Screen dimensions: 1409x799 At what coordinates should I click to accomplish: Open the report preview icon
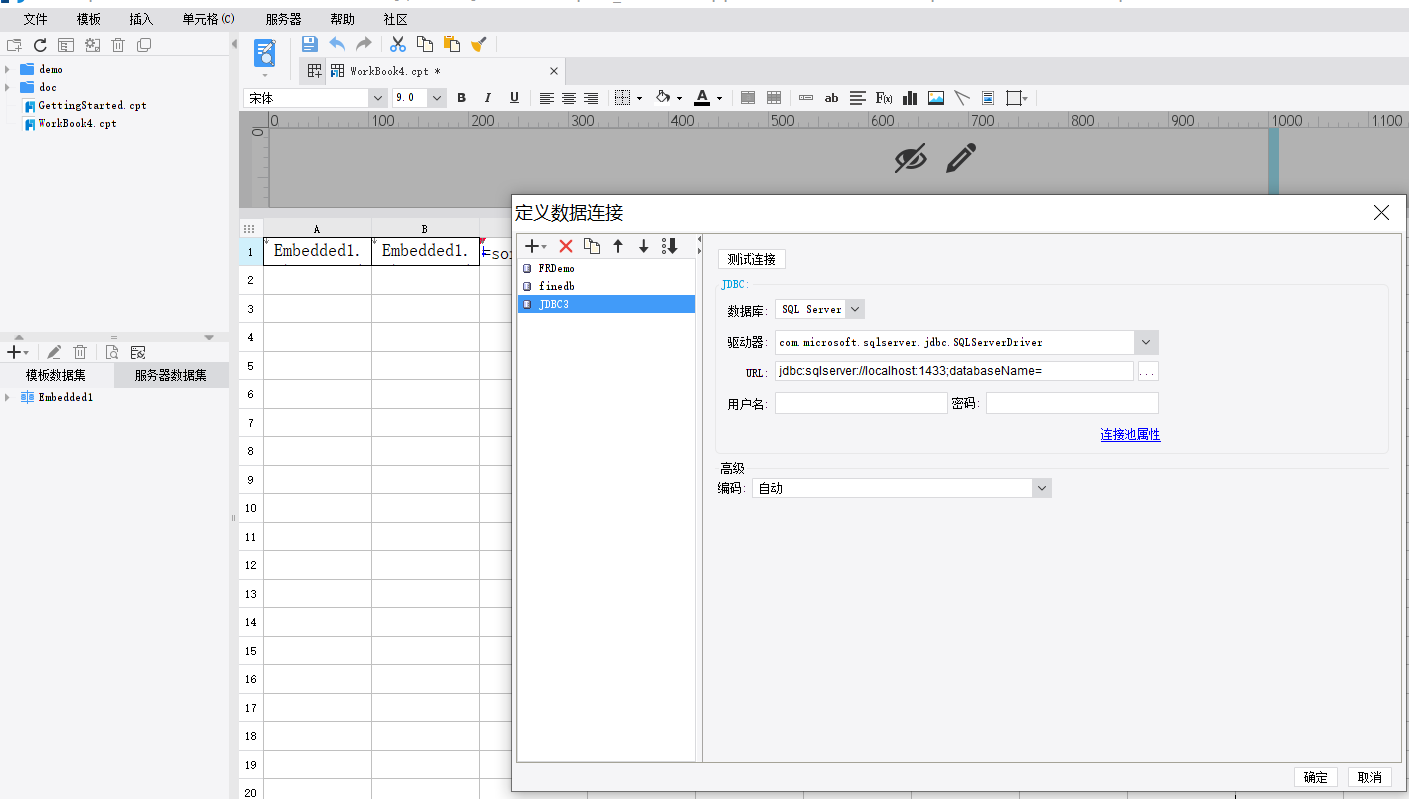click(265, 53)
